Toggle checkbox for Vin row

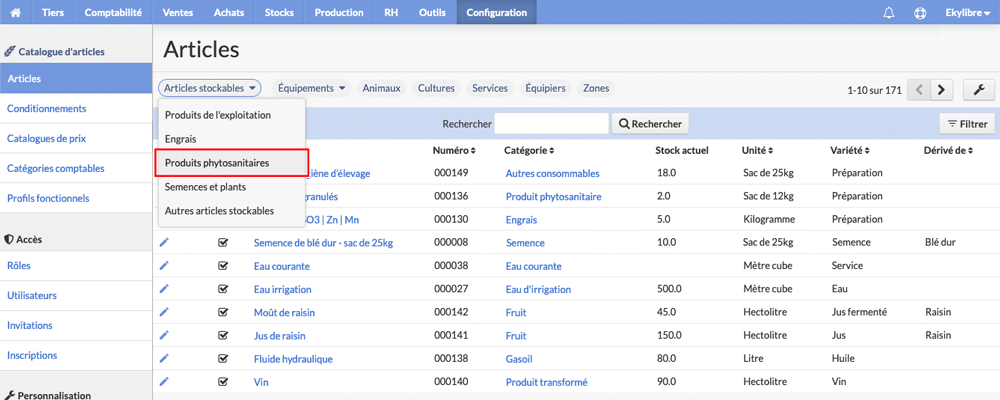coord(223,381)
